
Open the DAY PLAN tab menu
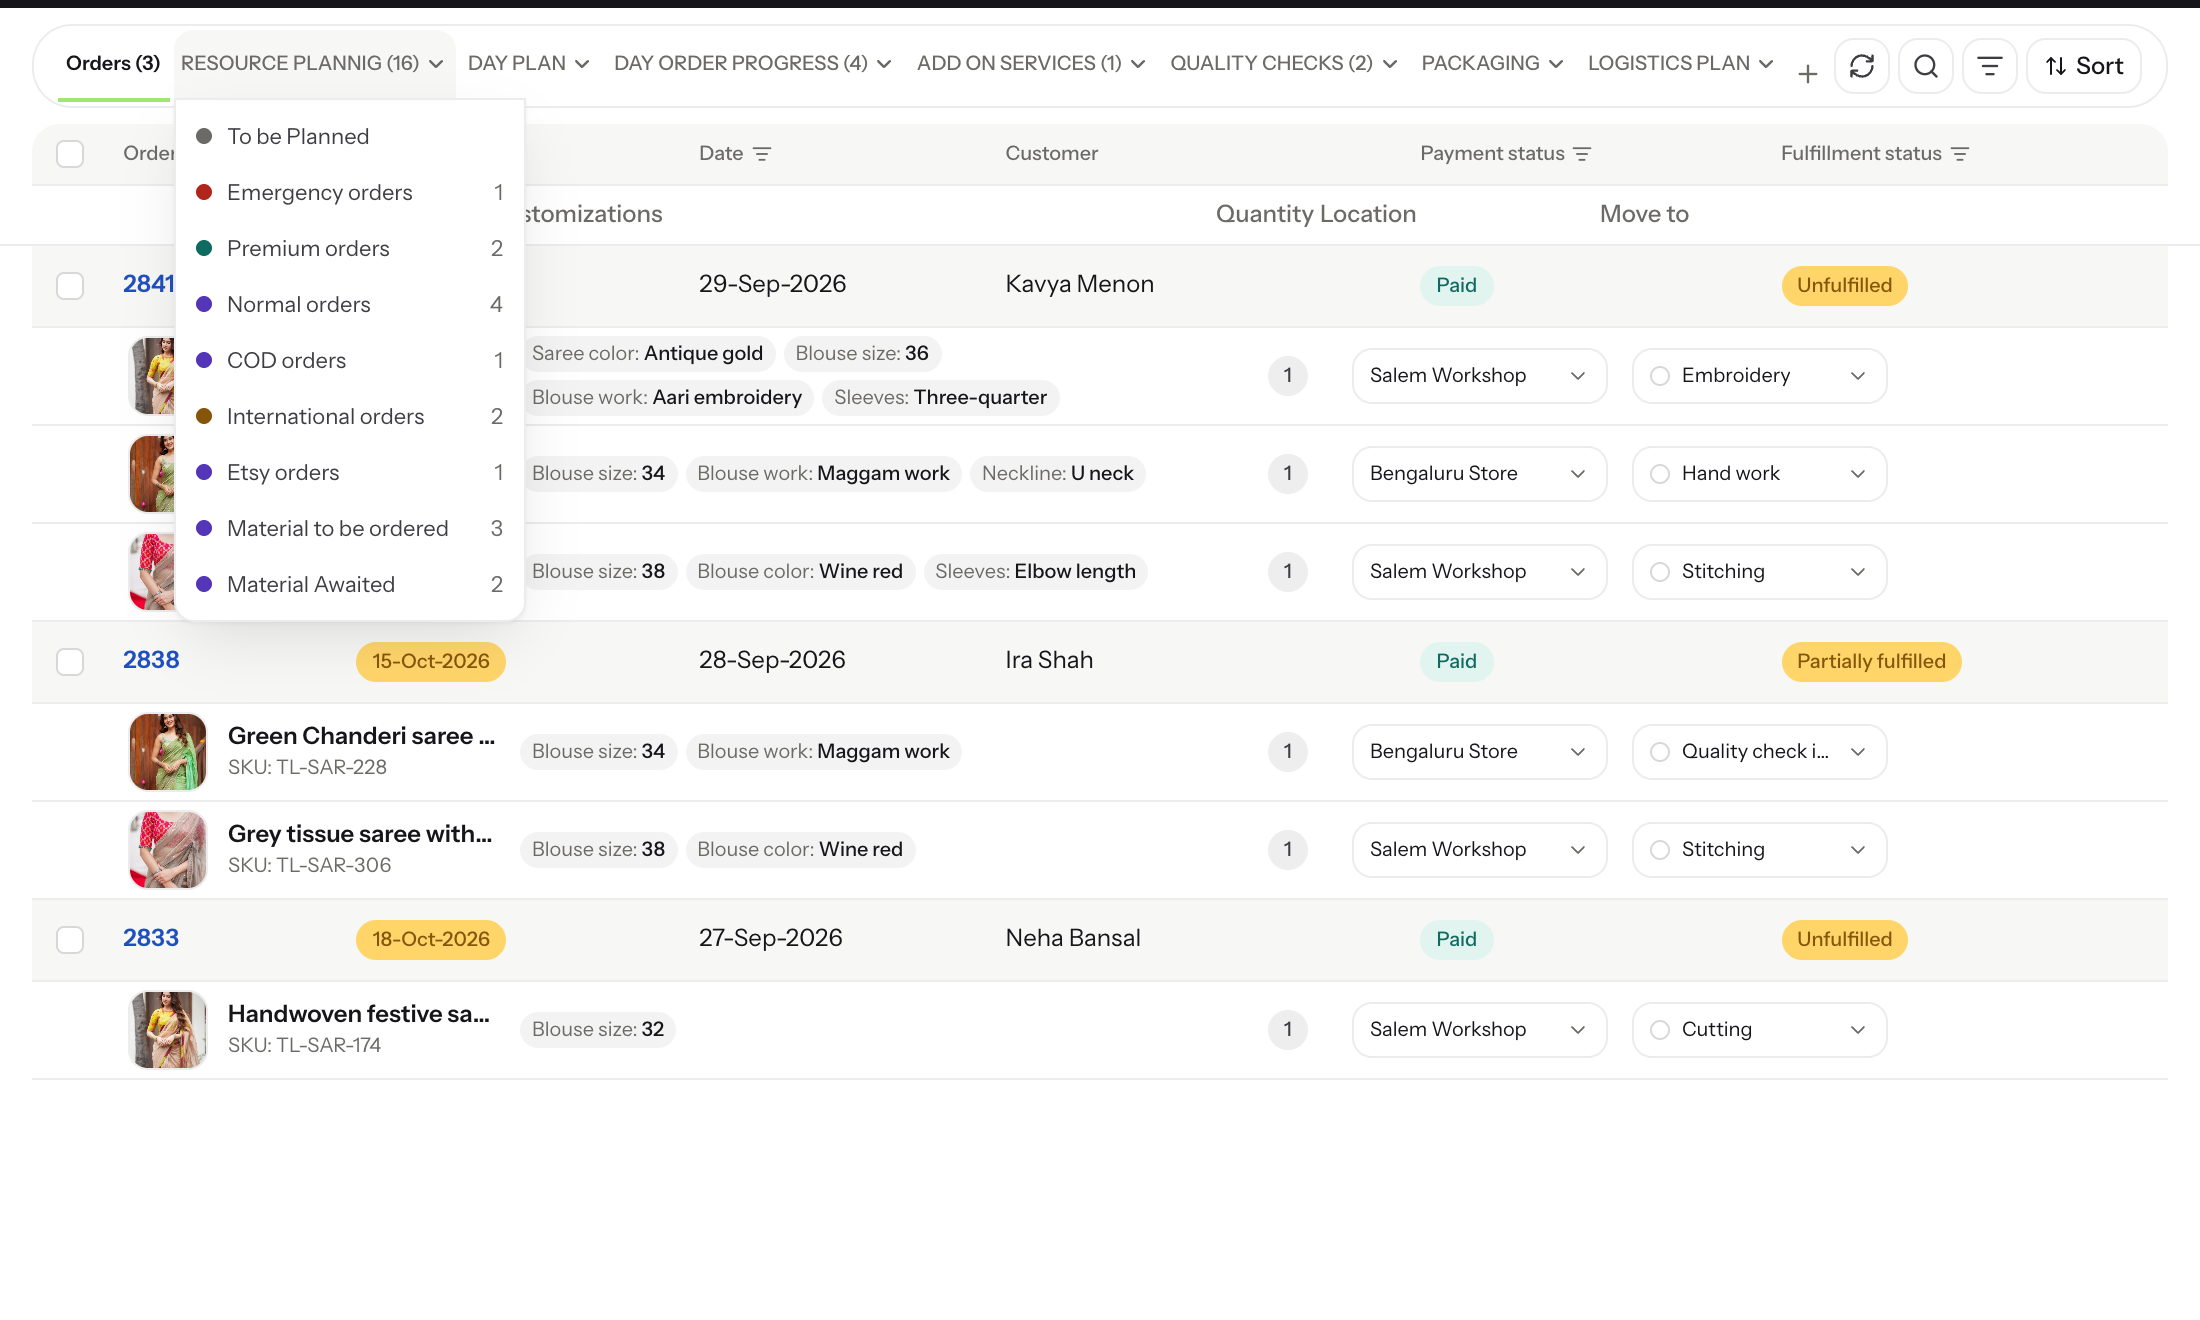pyautogui.click(x=528, y=64)
